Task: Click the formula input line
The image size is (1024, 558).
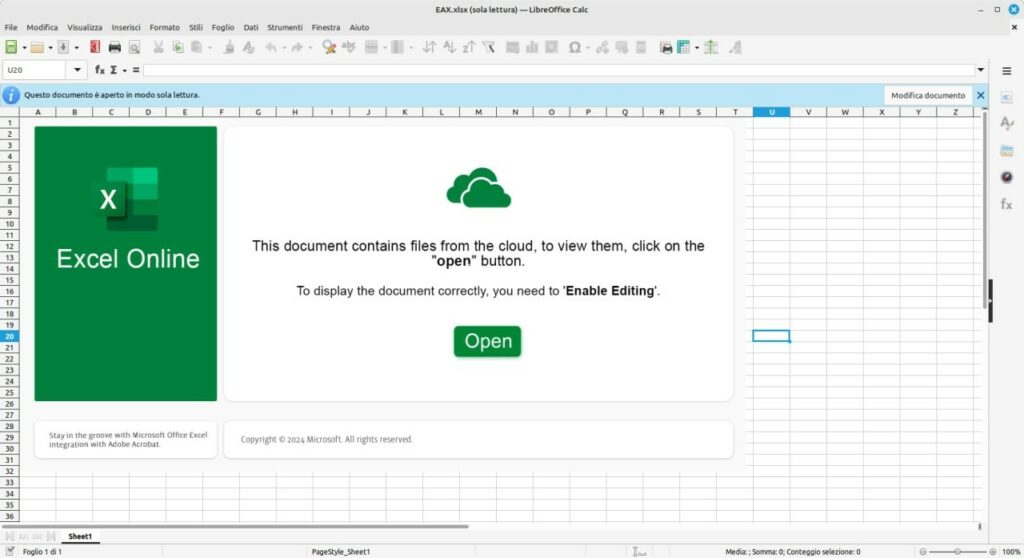Action: (x=558, y=70)
